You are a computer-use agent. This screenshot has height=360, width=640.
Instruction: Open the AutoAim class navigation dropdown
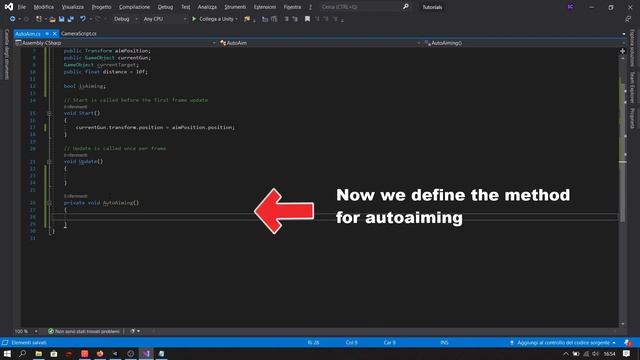[x=320, y=43]
